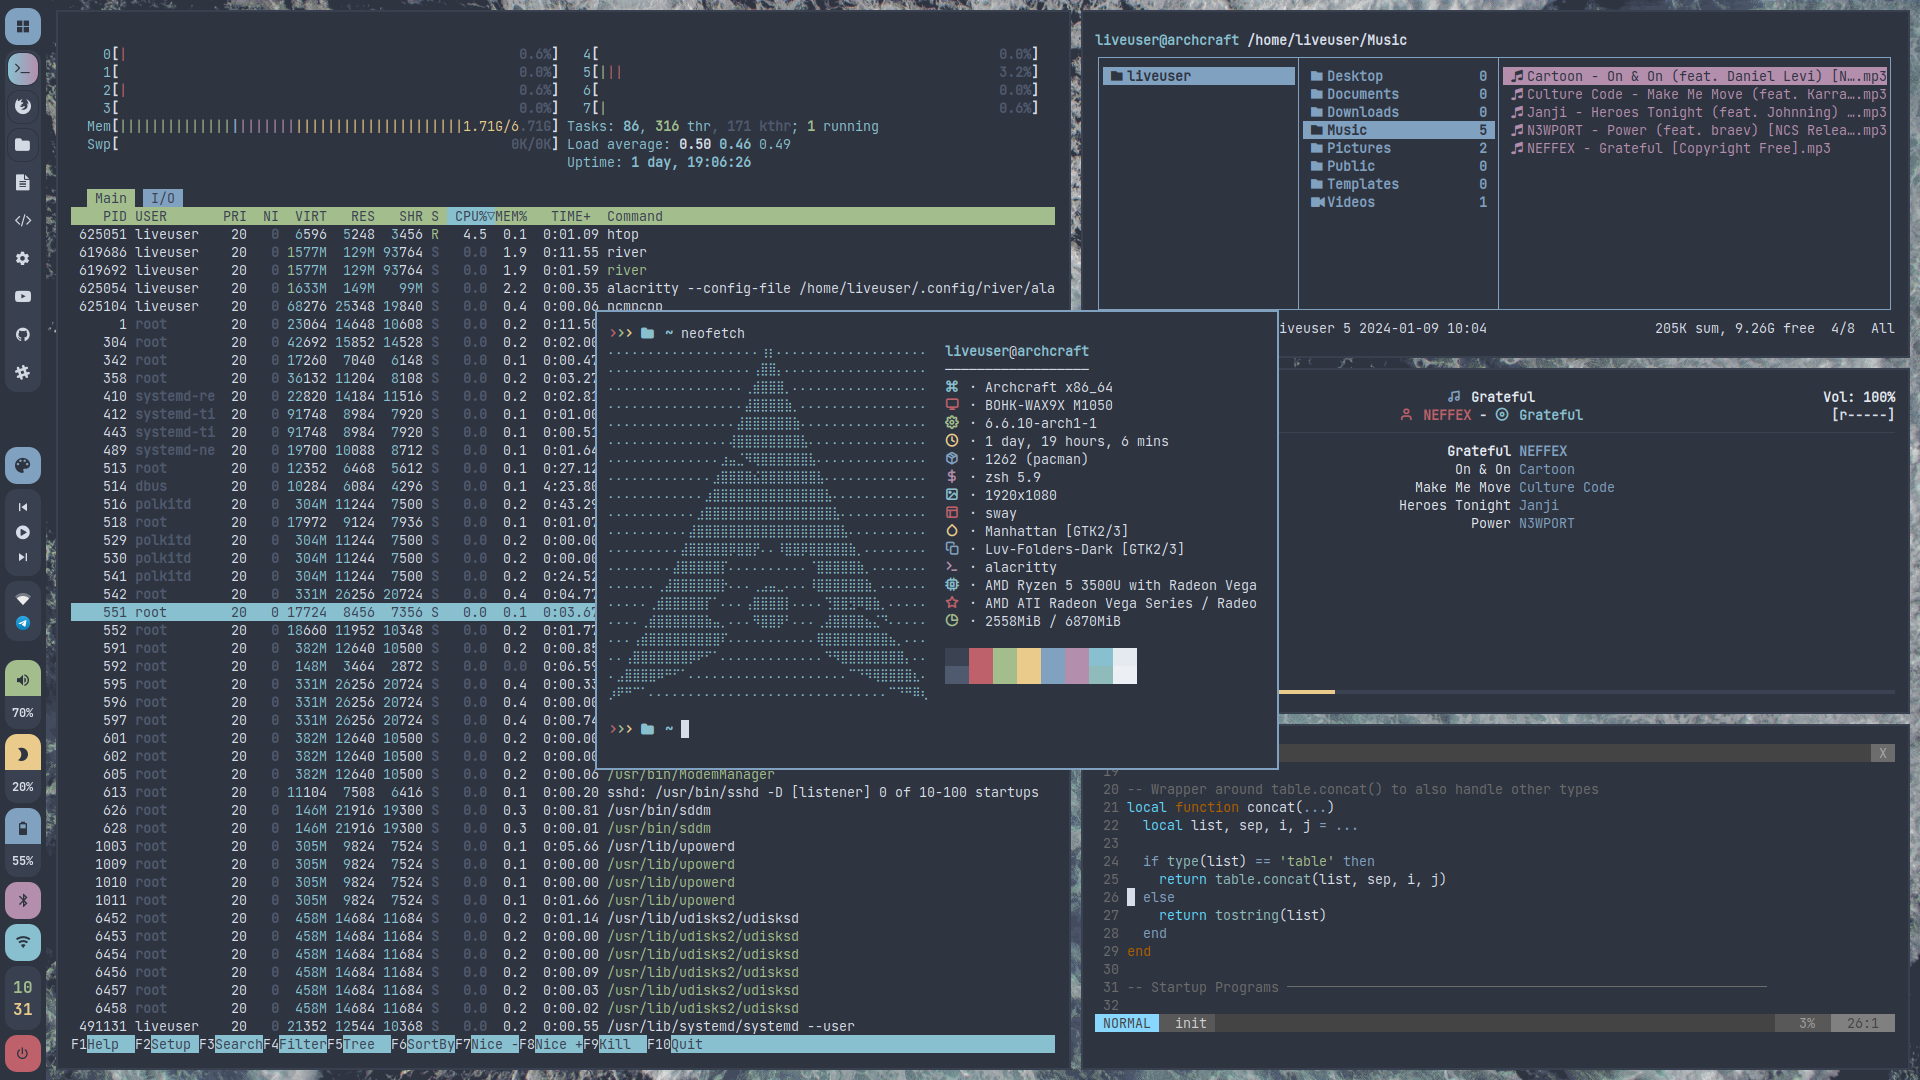Toggle the night light moon button
Image resolution: width=1920 pixels, height=1080 pixels.
pos(22,754)
